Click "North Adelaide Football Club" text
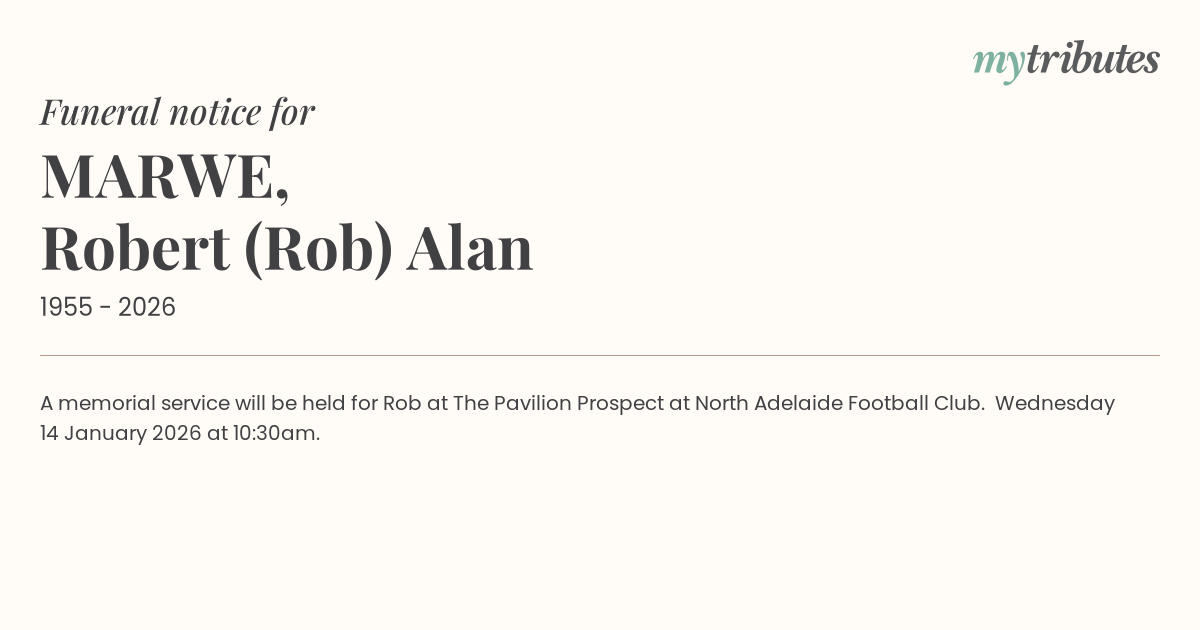Image resolution: width=1200 pixels, height=630 pixels. click(838, 403)
